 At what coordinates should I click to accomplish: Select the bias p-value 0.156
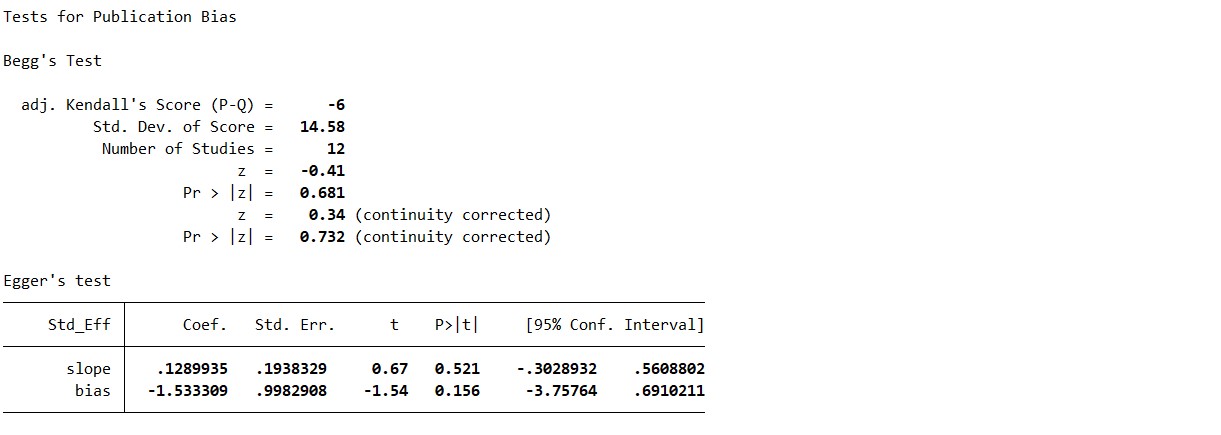point(457,391)
